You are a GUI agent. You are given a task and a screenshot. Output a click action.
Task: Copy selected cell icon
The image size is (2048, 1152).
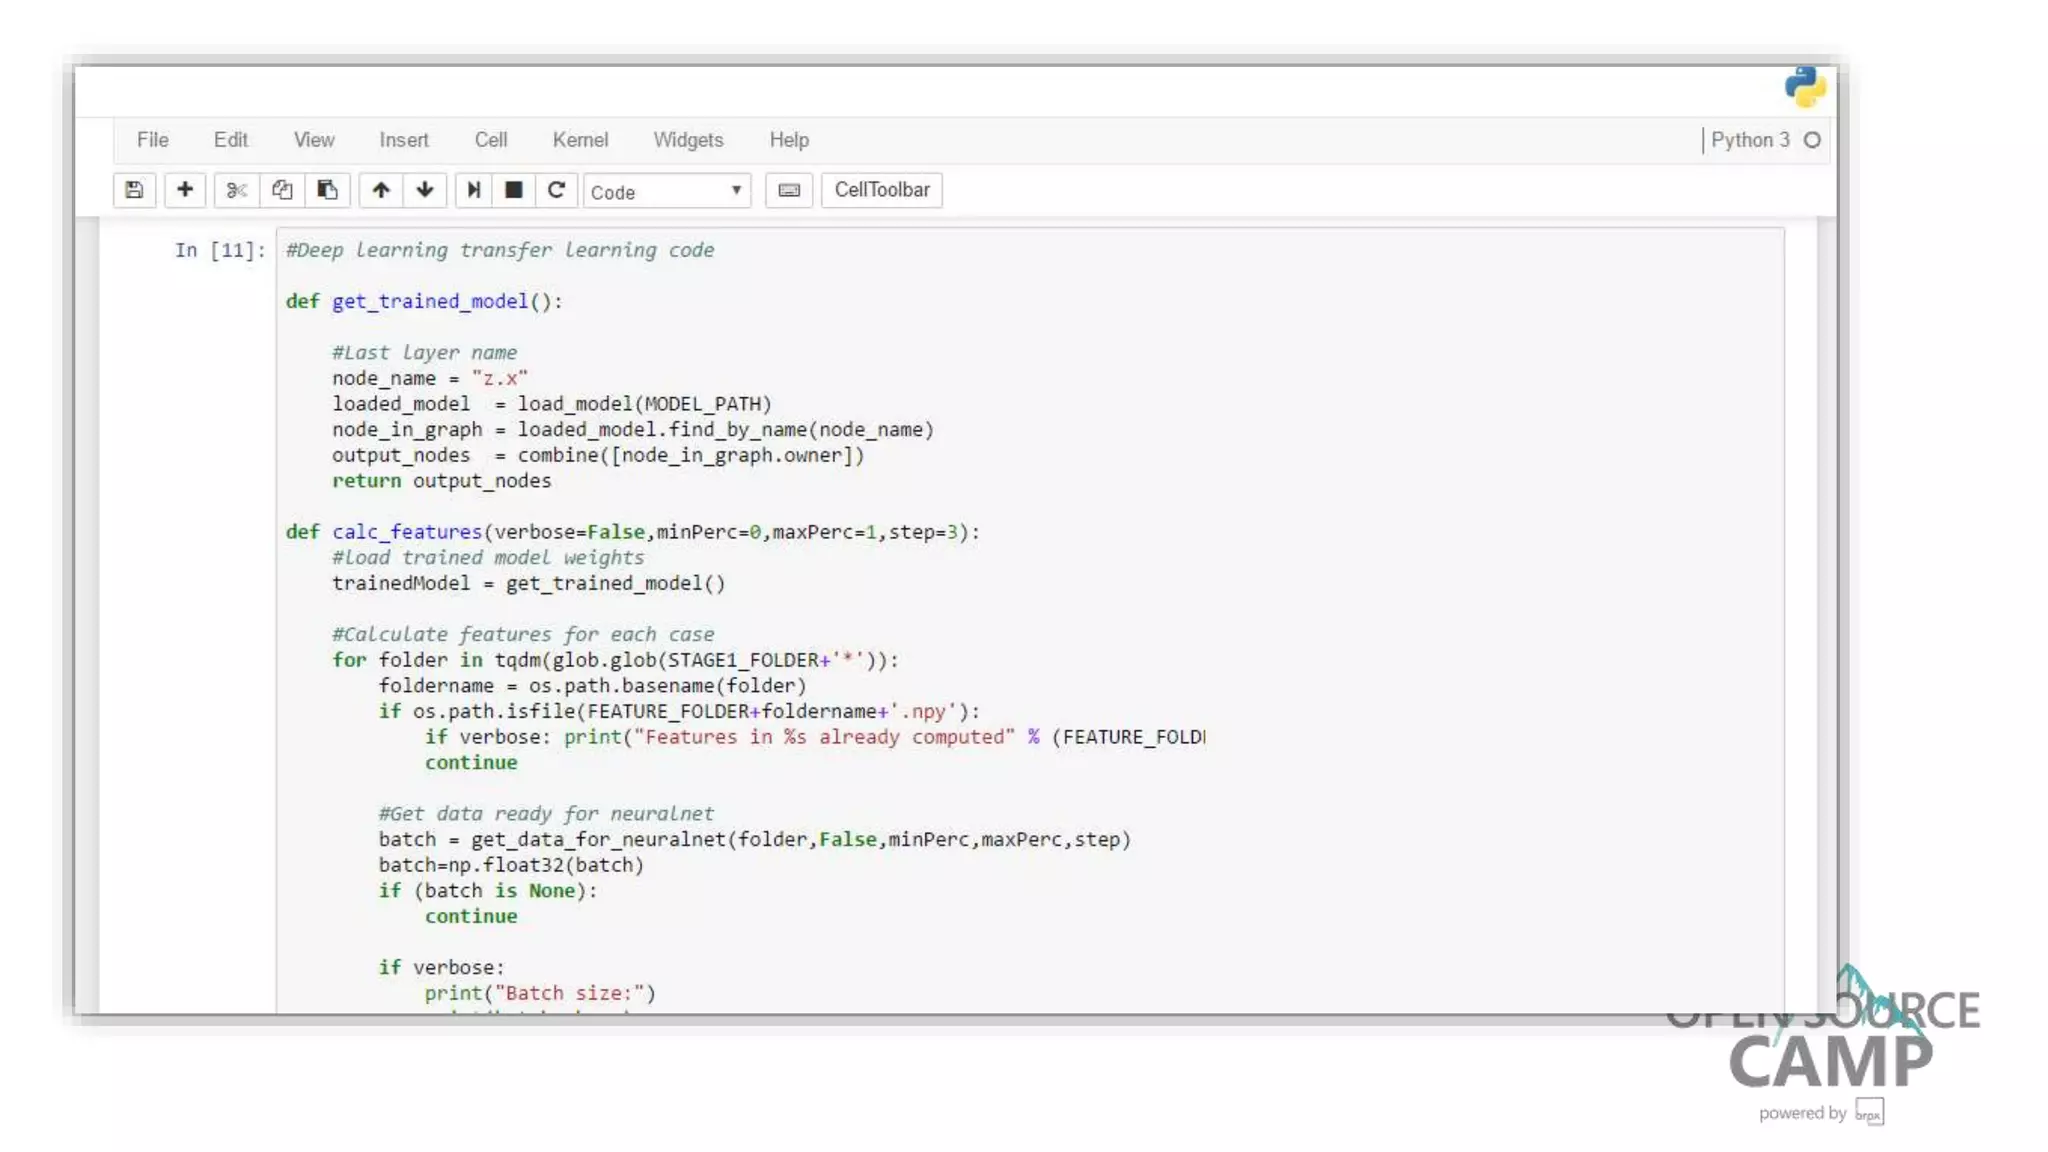click(282, 190)
